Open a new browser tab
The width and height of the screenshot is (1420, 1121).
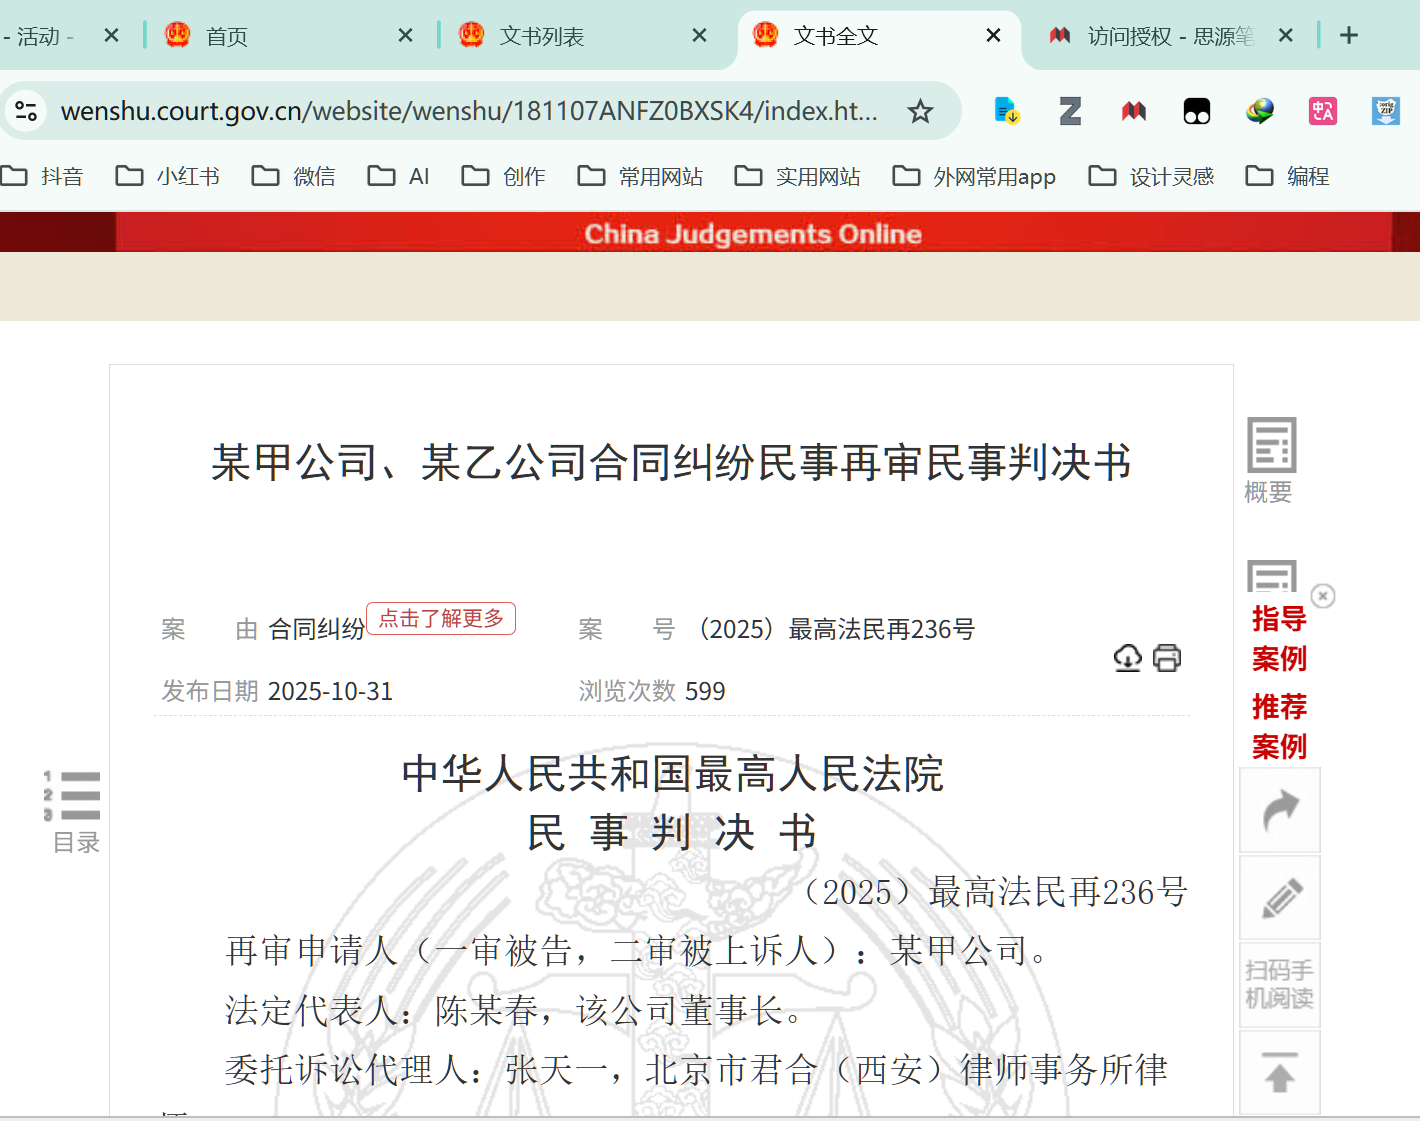pos(1349,36)
